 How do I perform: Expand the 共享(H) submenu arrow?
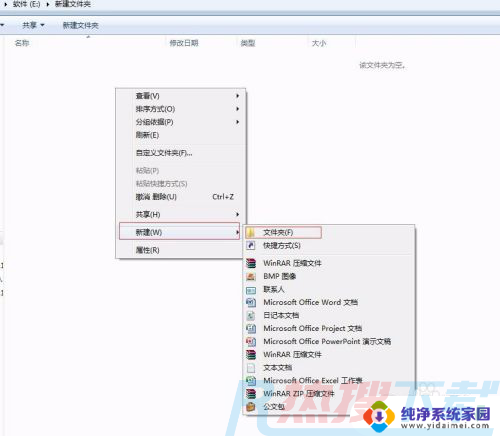[x=237, y=214]
